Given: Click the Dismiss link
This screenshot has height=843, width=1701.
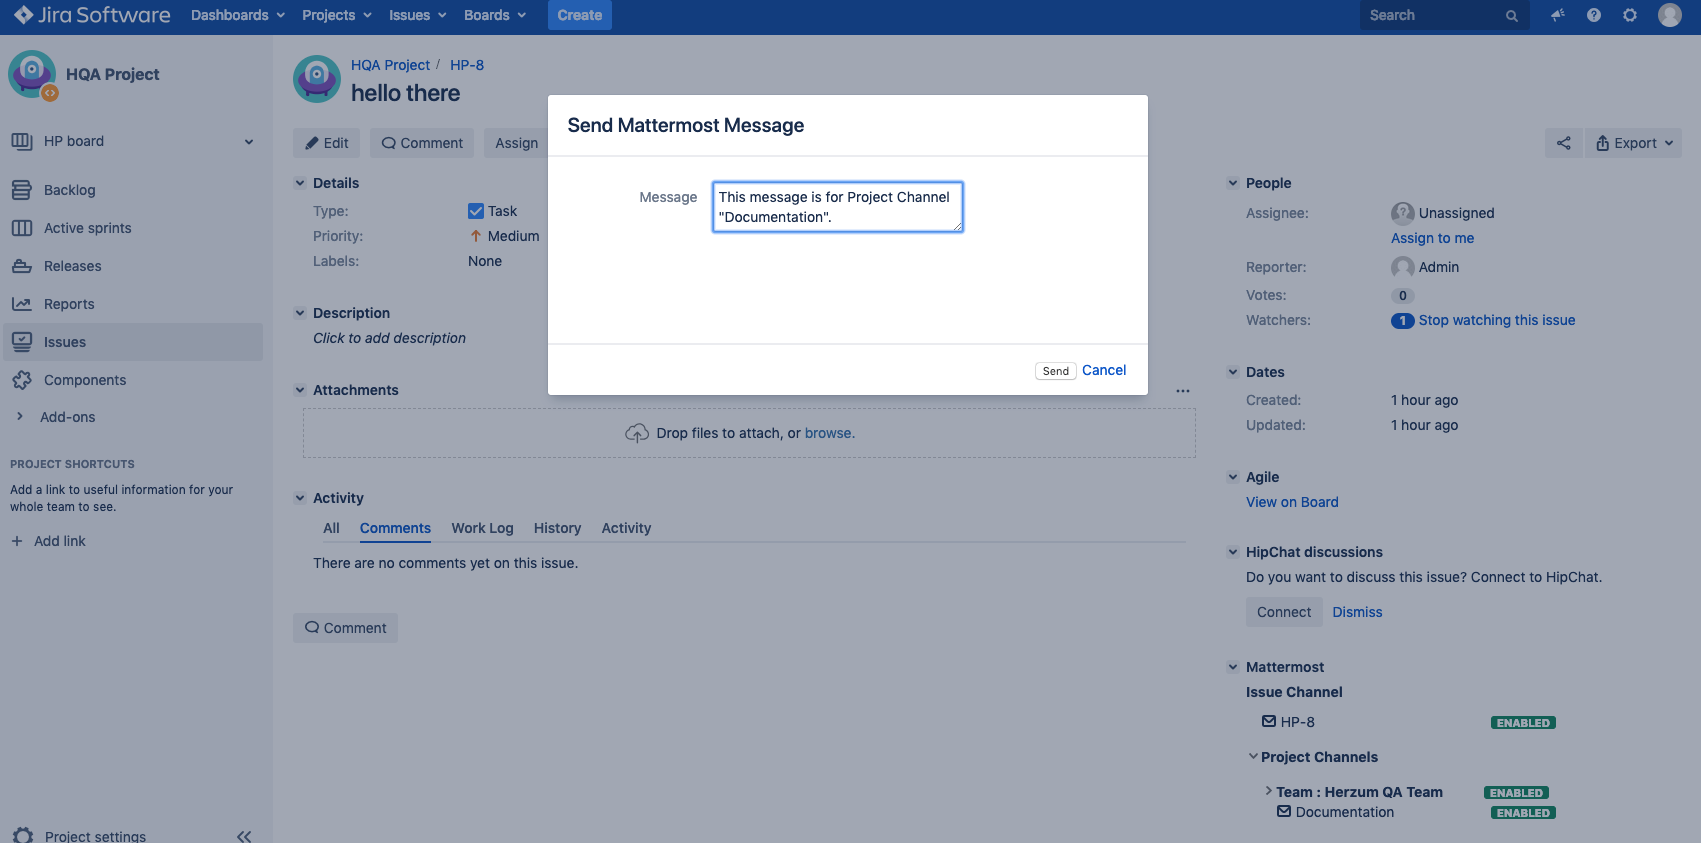Looking at the screenshot, I should tap(1357, 612).
